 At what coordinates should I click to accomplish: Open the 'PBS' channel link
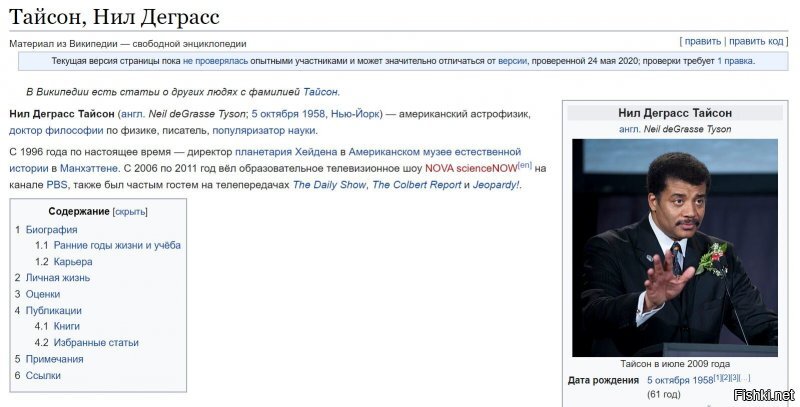57,185
